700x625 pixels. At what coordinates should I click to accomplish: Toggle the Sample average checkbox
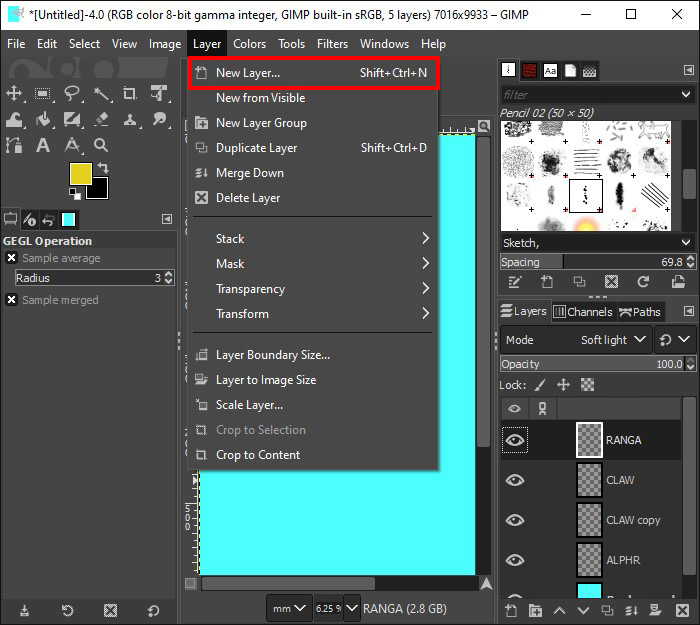[x=12, y=258]
